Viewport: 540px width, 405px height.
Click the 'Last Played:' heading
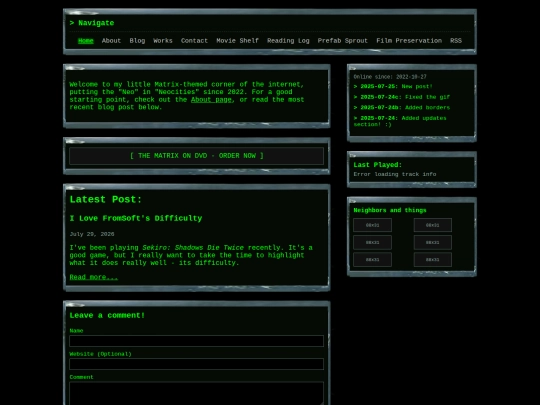pos(377,165)
